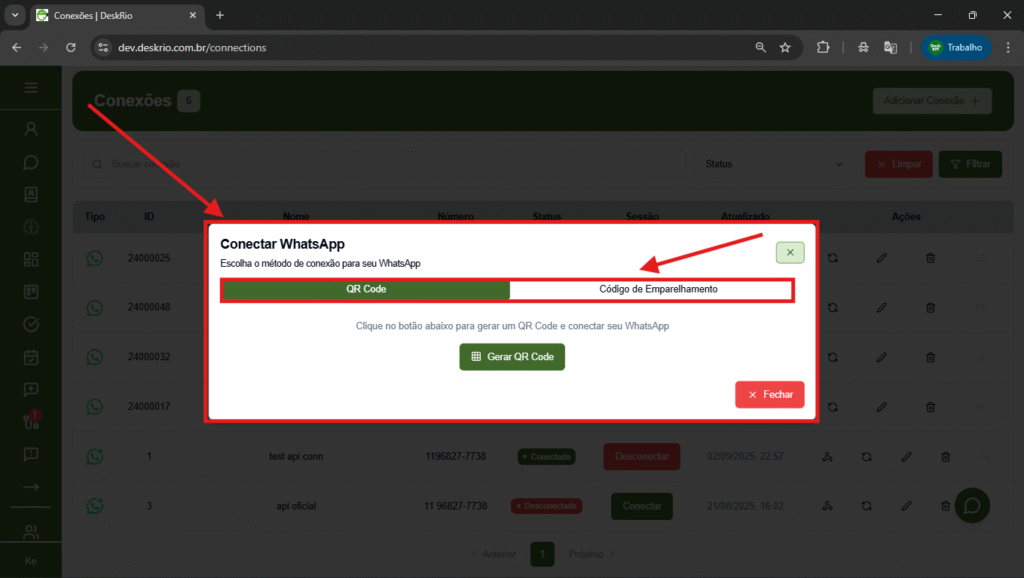Select page 1 in pagination
The image size is (1024, 578).
(x=542, y=554)
